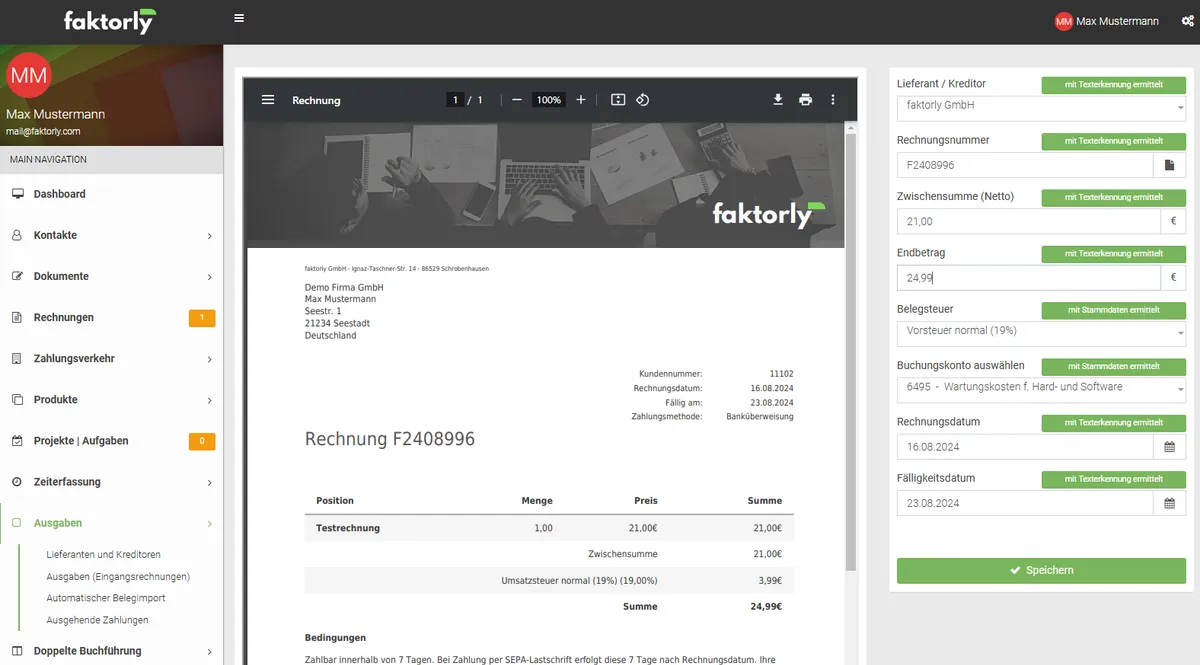Toggle the sidebar hamburger menu in top bar
This screenshot has height=665, width=1200.
click(238, 18)
